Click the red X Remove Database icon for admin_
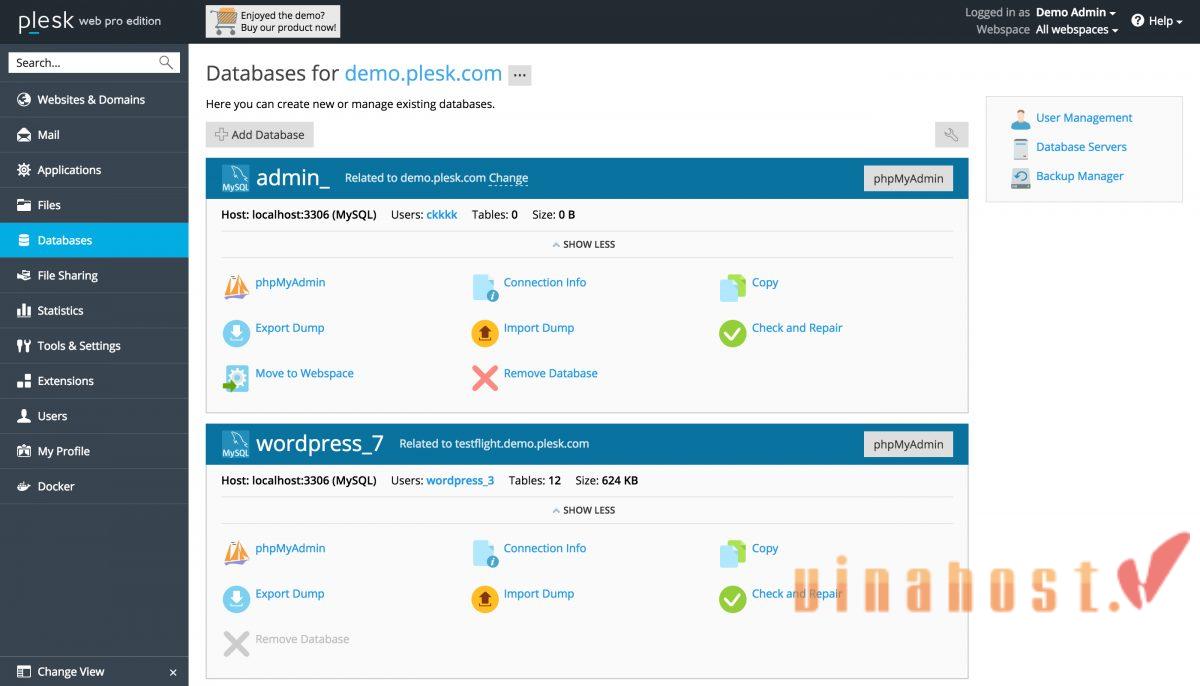1200x686 pixels. (x=485, y=377)
